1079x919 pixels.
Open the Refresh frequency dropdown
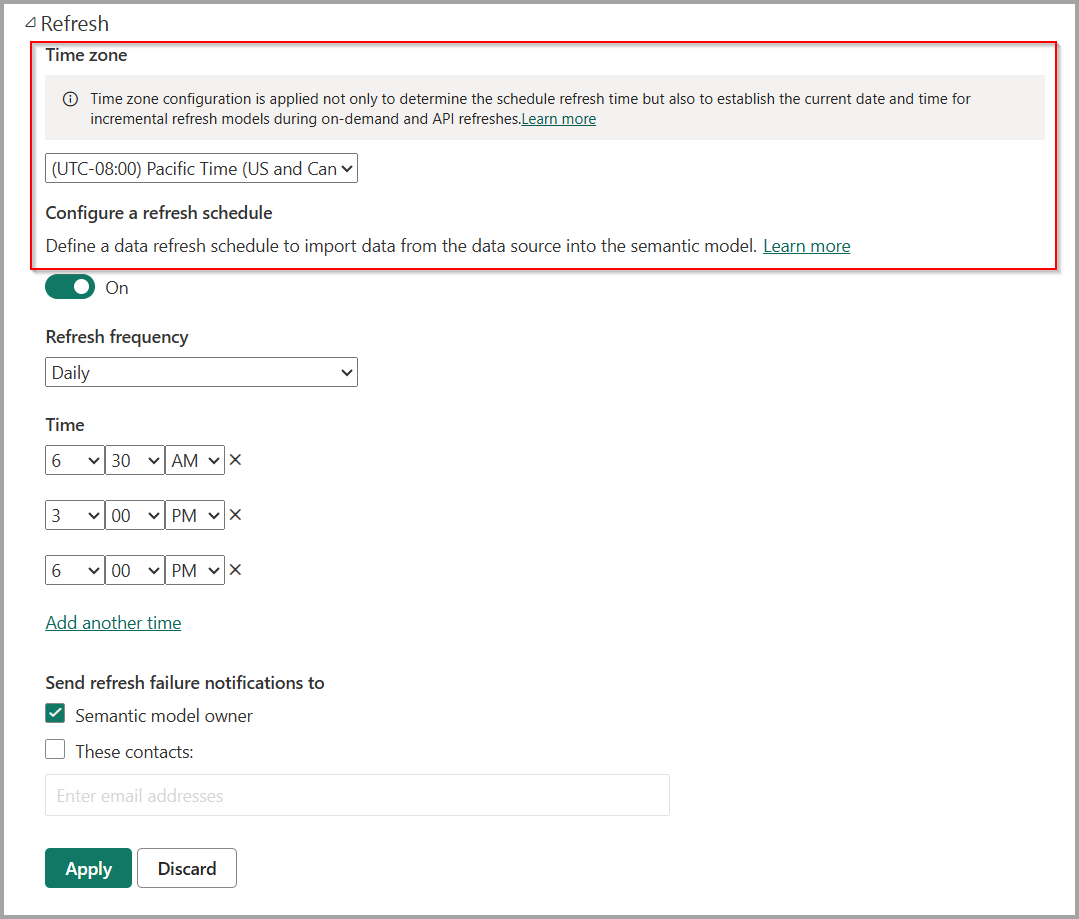(x=200, y=372)
